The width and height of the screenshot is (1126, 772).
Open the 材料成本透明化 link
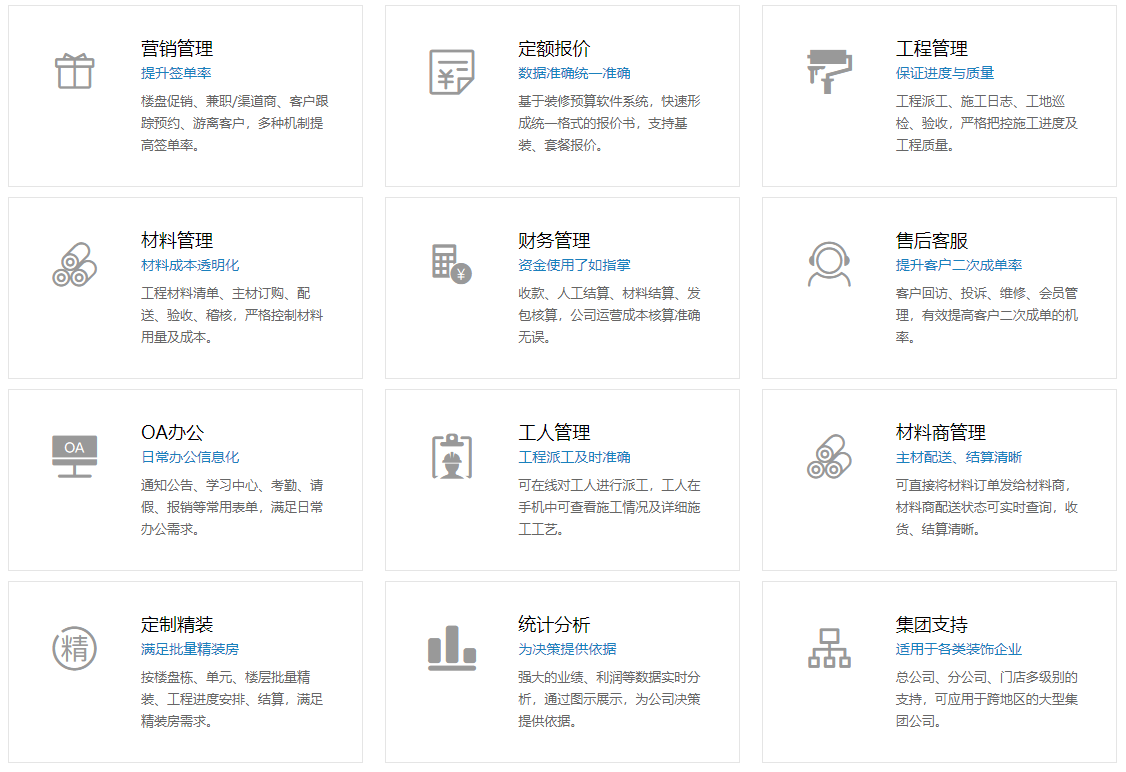coord(190,266)
